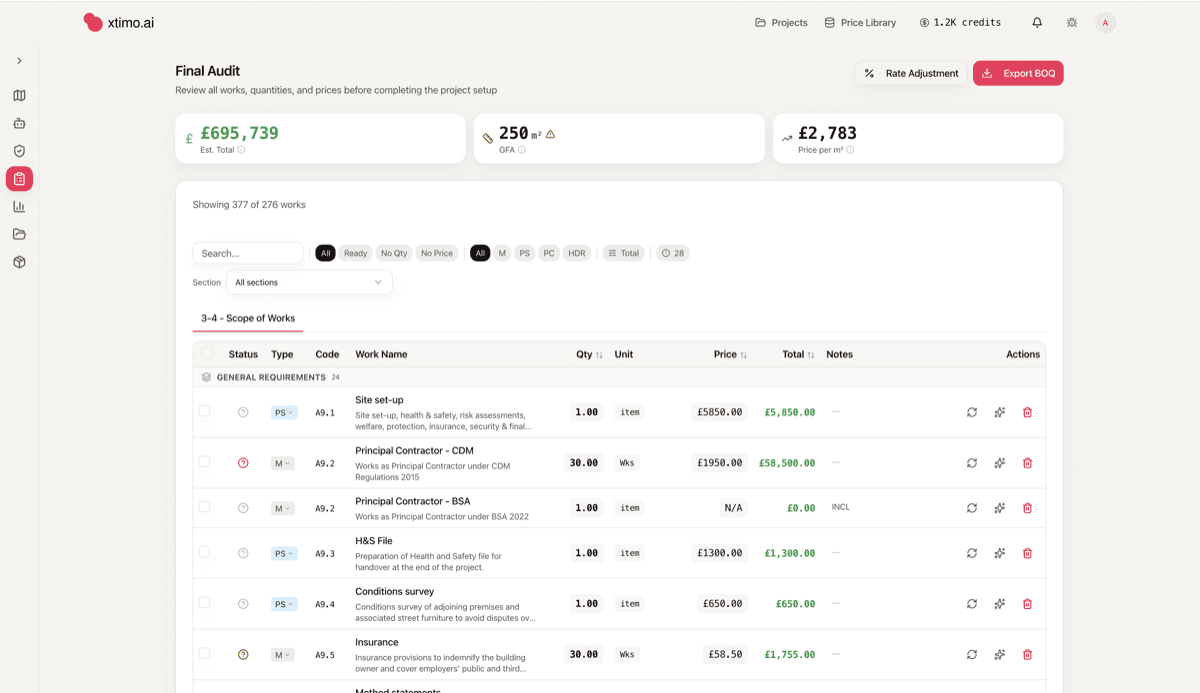Viewport: 1200px width, 693px height.
Task: Expand the left sidebar with the arrow
Action: [19, 61]
